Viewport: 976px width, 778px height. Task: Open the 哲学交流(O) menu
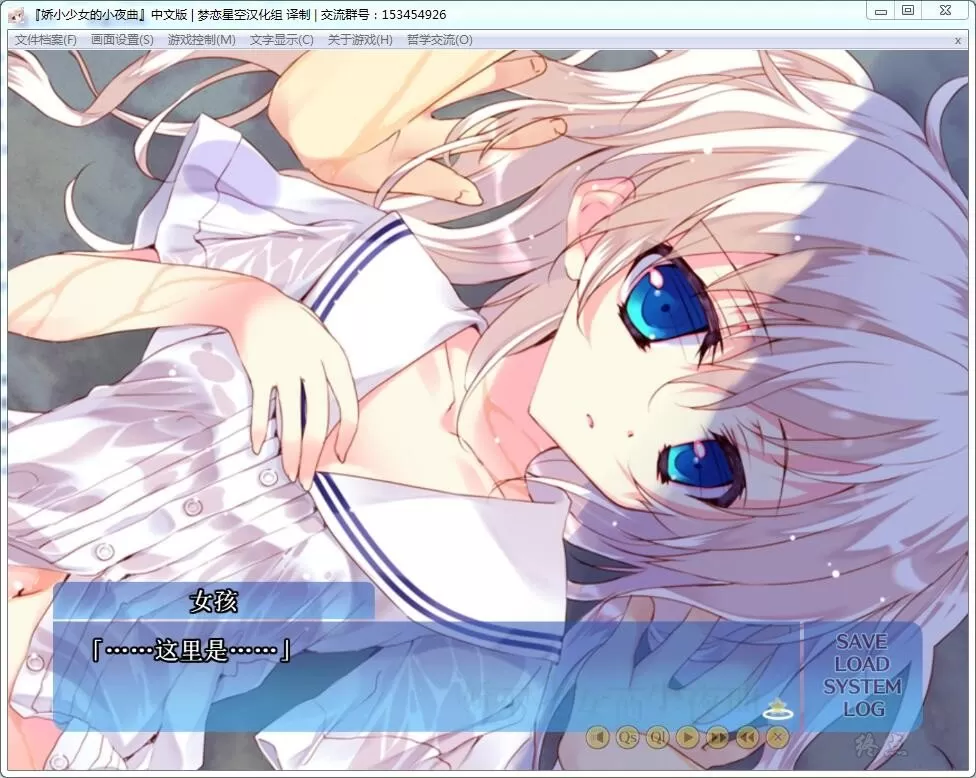point(439,40)
